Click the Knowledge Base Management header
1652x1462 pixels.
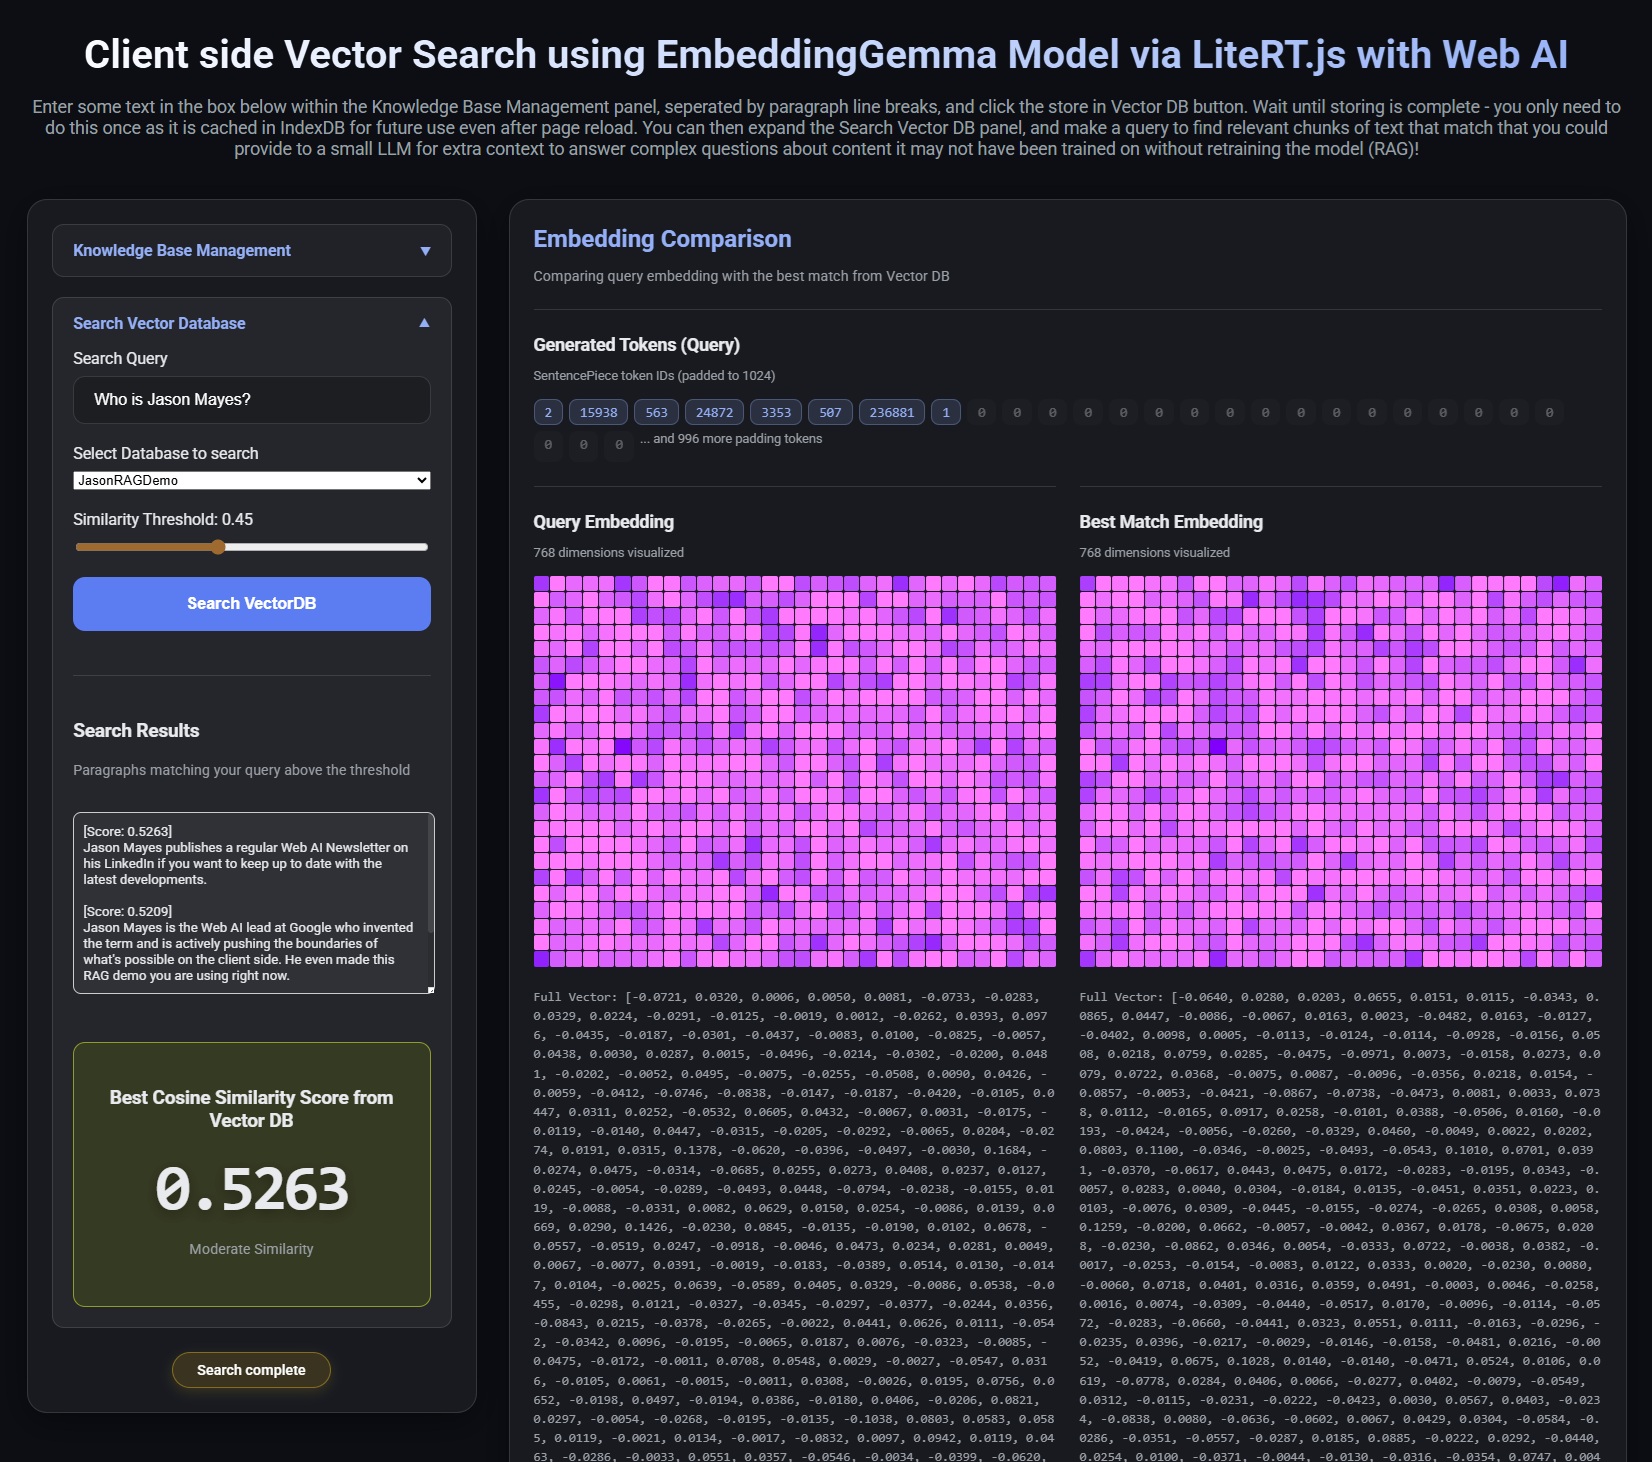pos(182,251)
